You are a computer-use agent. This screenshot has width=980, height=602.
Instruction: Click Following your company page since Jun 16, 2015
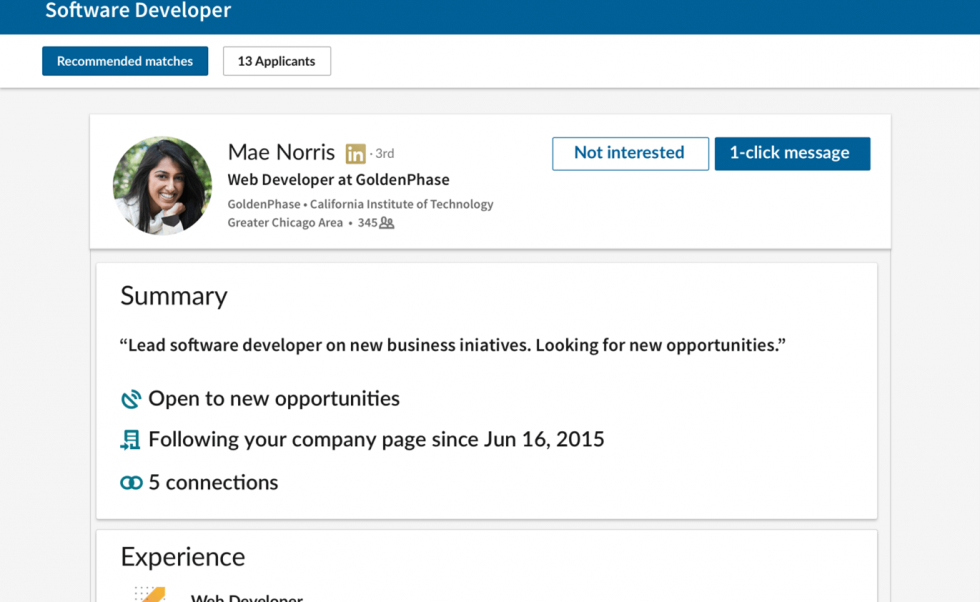(376, 440)
